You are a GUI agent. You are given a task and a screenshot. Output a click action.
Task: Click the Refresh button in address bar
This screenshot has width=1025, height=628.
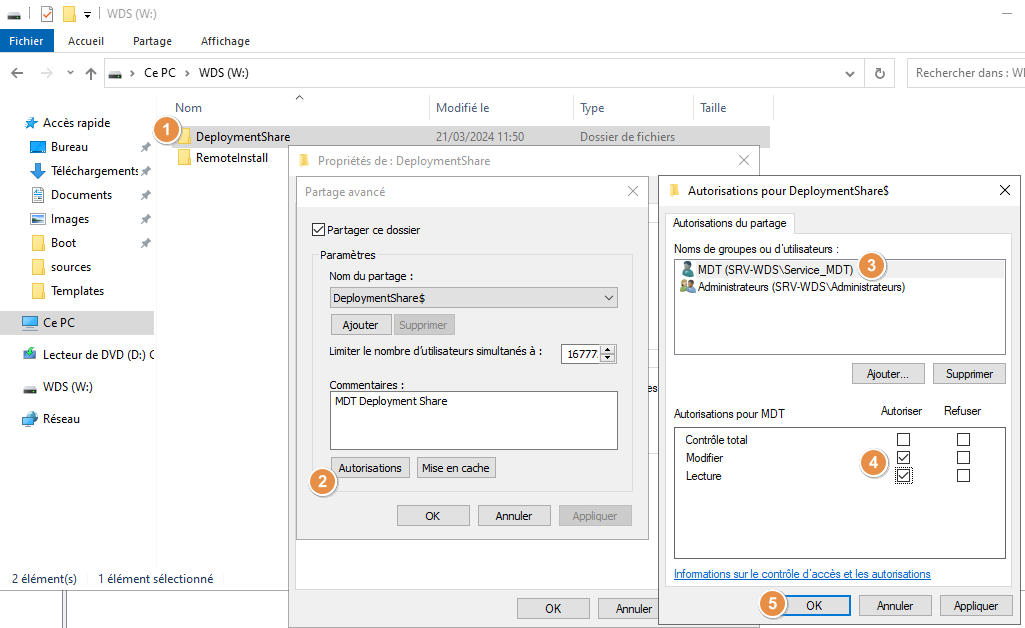(x=879, y=73)
